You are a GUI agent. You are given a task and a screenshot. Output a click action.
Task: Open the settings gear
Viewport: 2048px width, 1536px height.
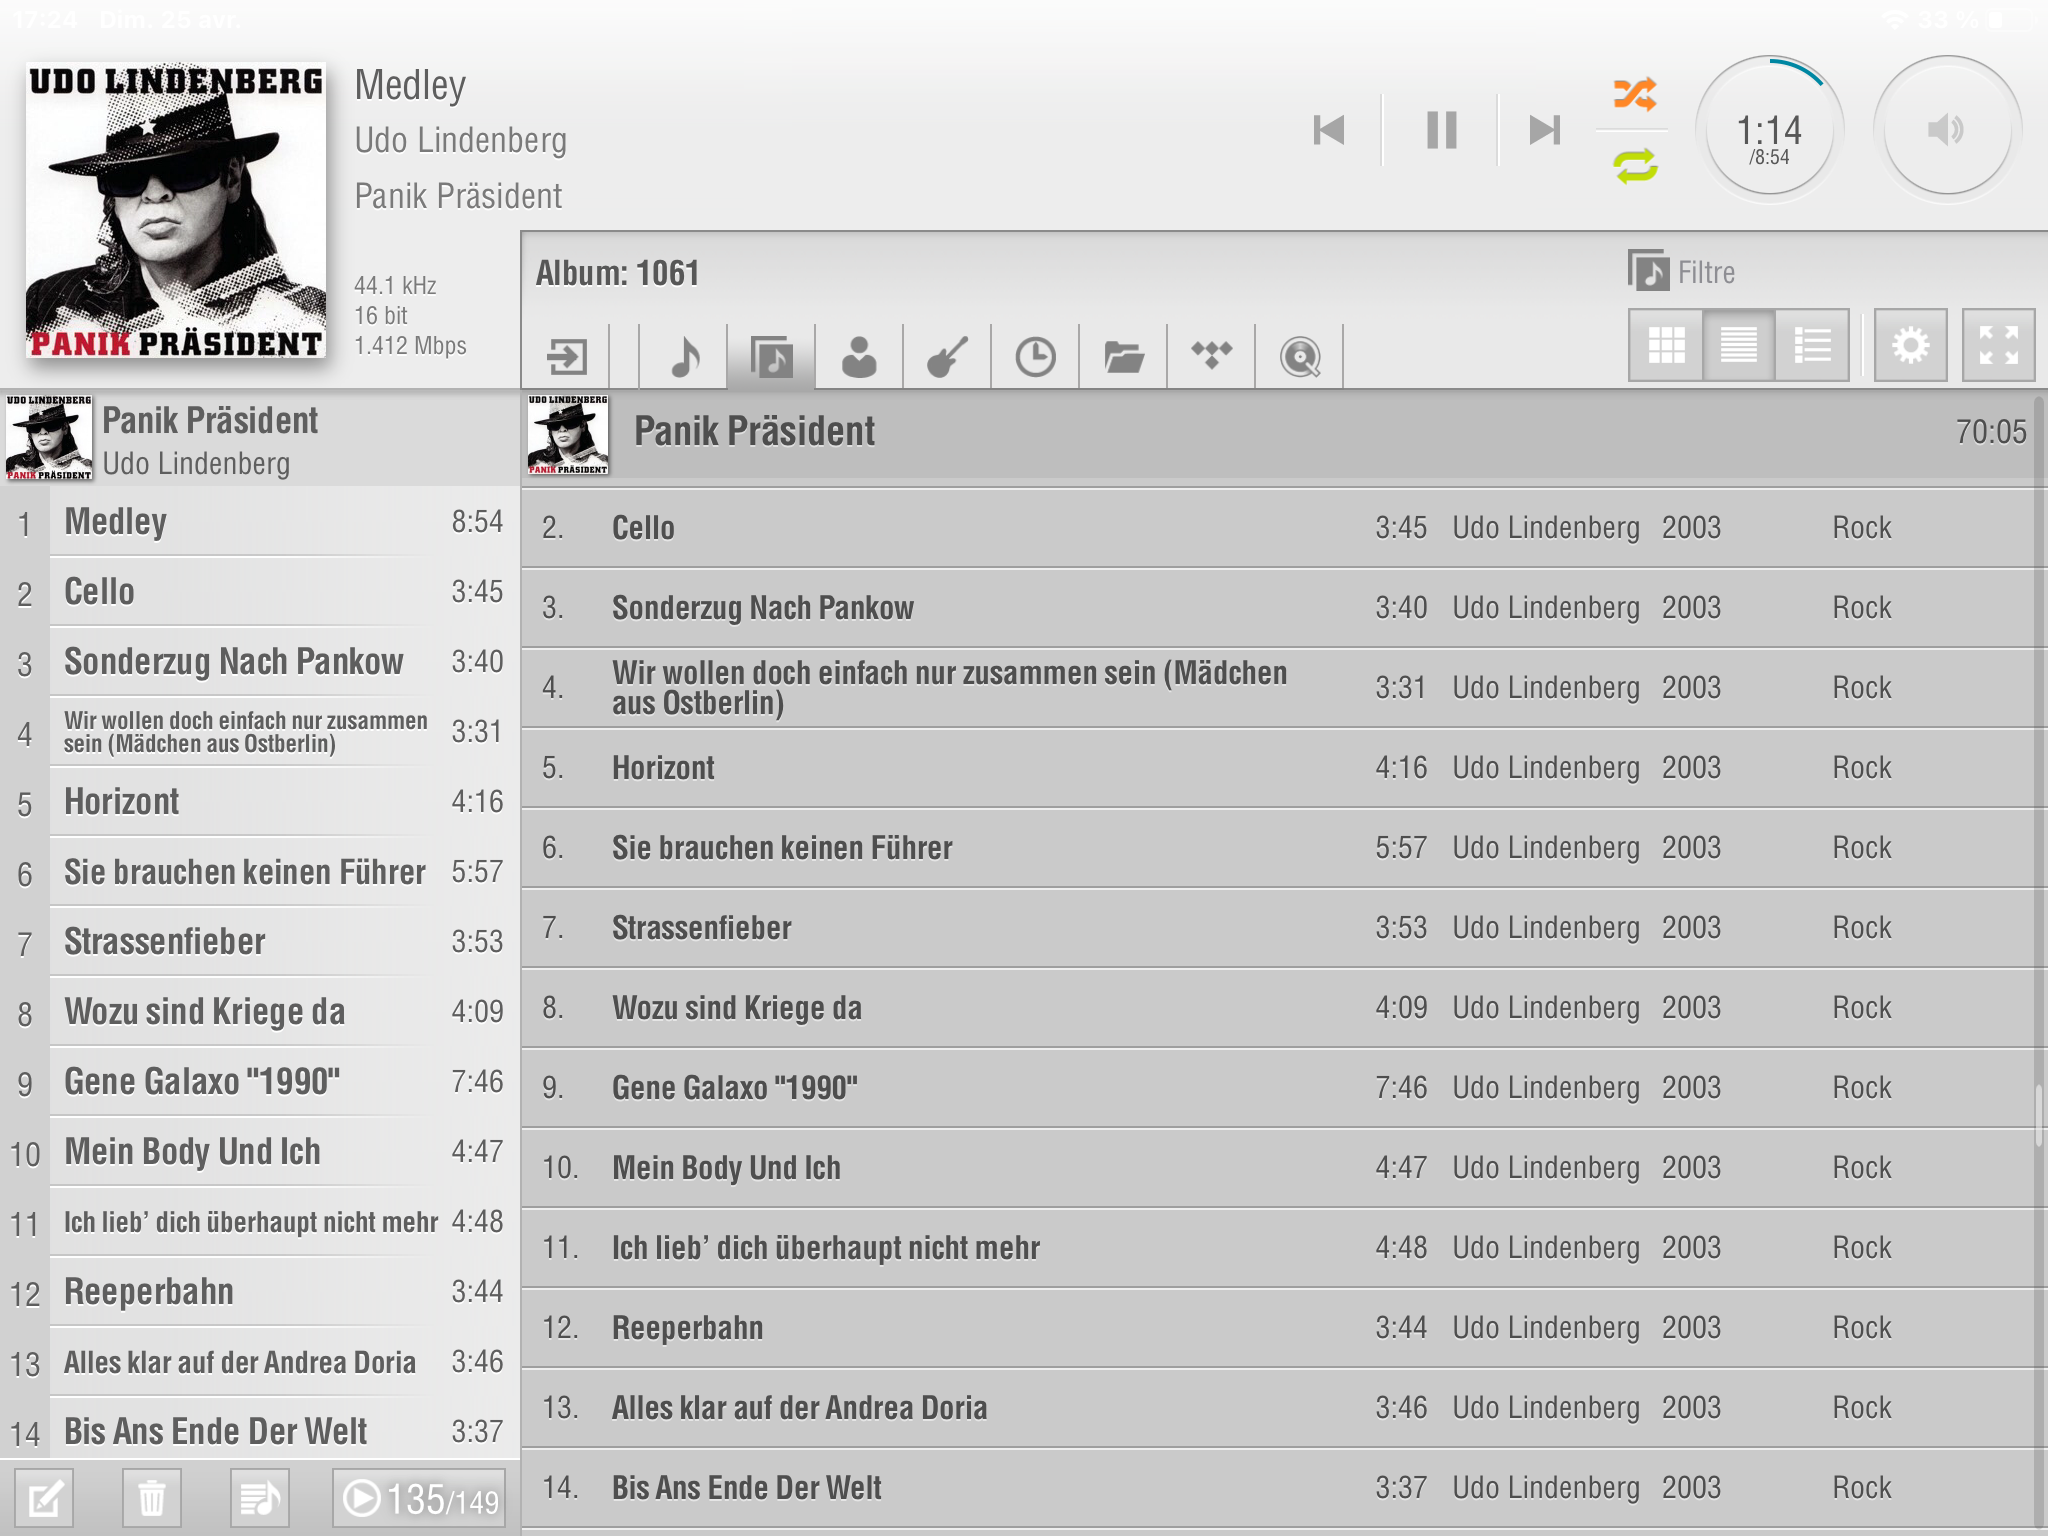click(x=1910, y=346)
